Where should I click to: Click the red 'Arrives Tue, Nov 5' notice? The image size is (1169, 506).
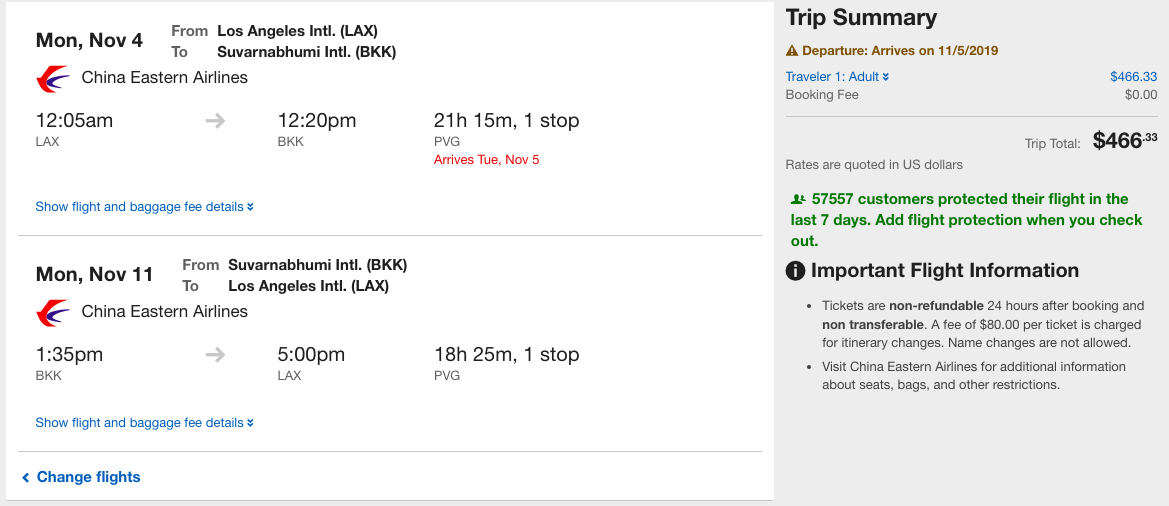click(x=486, y=160)
